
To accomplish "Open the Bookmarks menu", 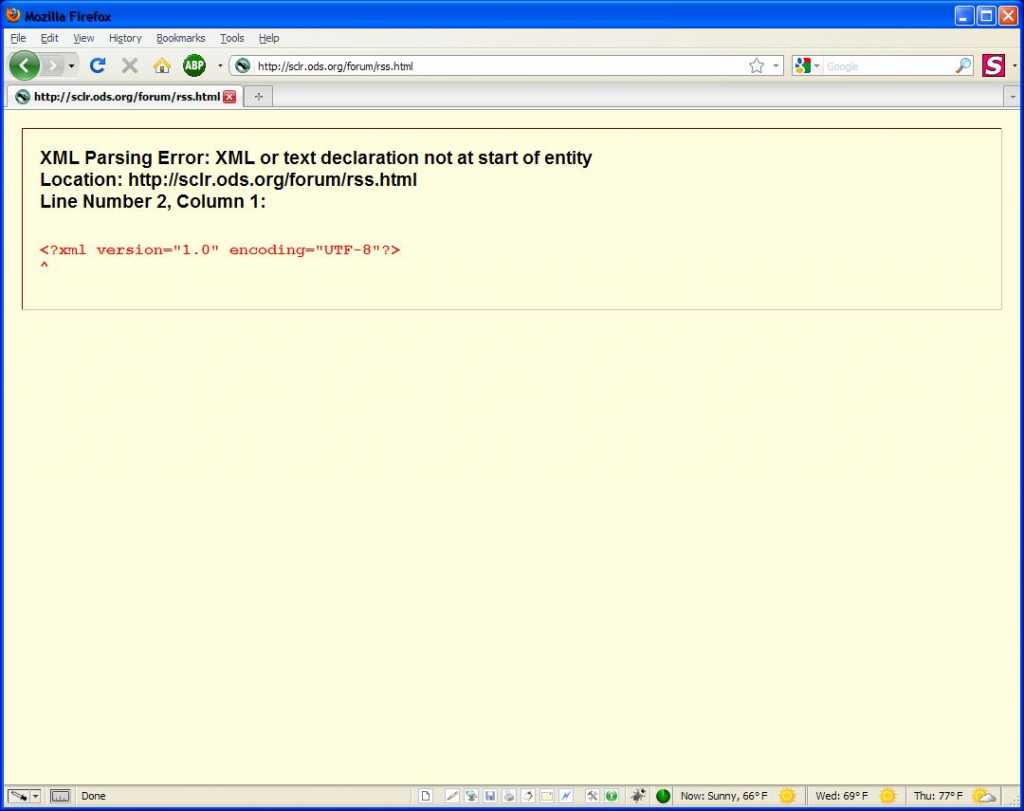I will 181,38.
